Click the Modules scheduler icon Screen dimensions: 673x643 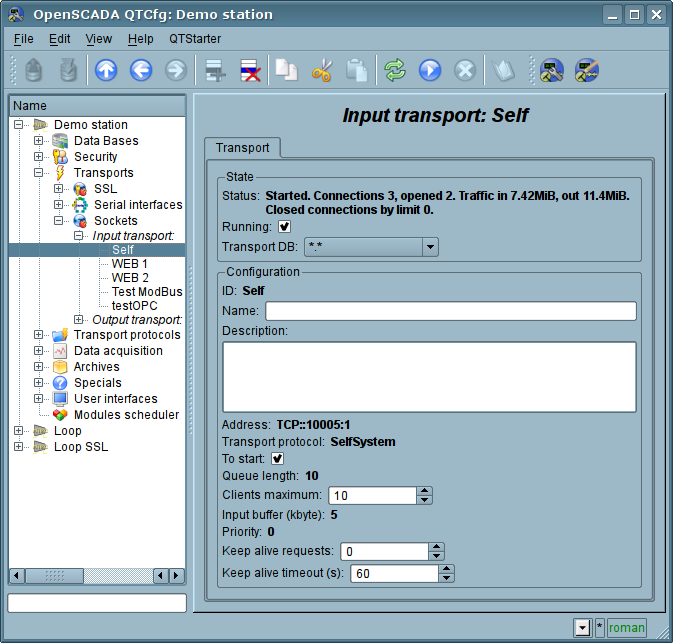click(60, 415)
